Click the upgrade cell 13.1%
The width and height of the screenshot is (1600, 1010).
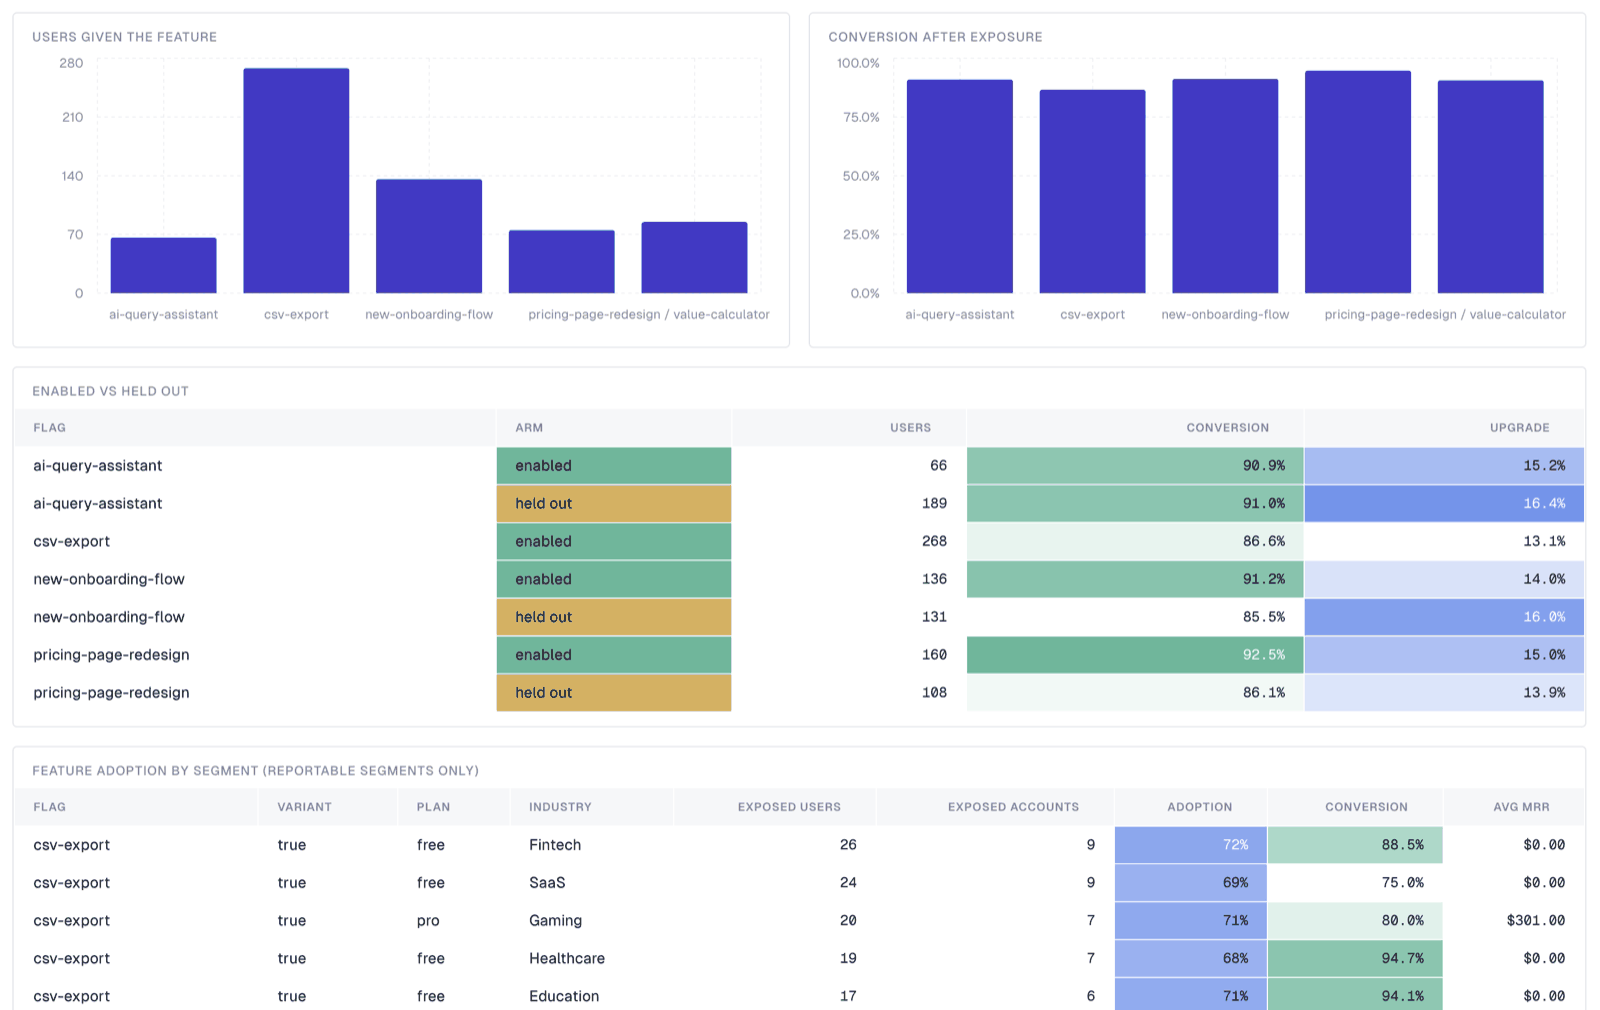coord(1444,542)
